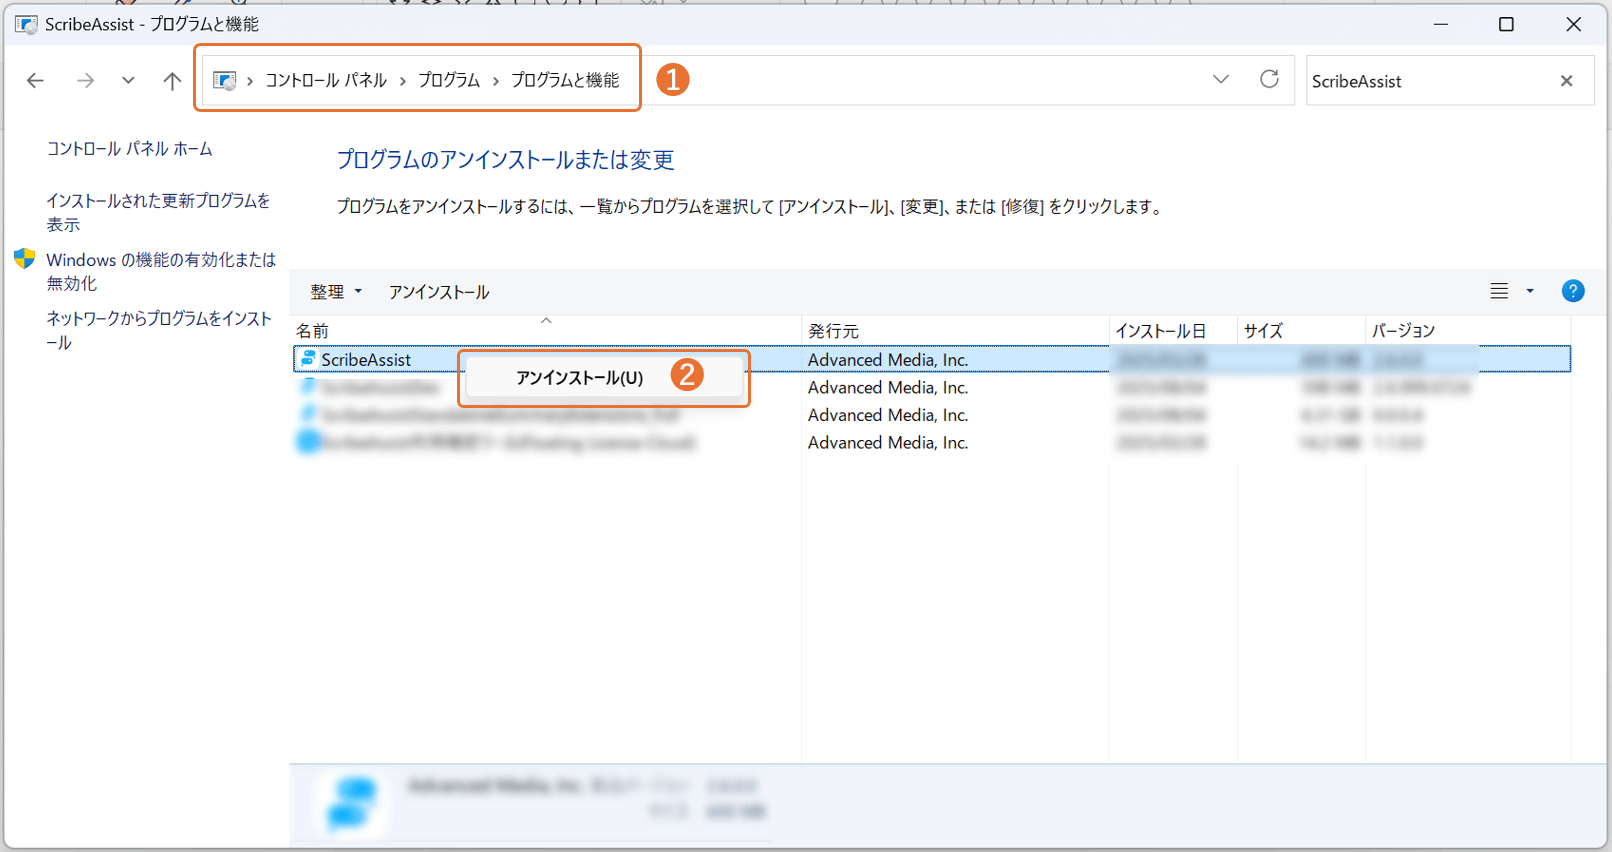Click インストールされた更新プログラムを表示 link
This screenshot has height=852, width=1612.
pos(157,212)
